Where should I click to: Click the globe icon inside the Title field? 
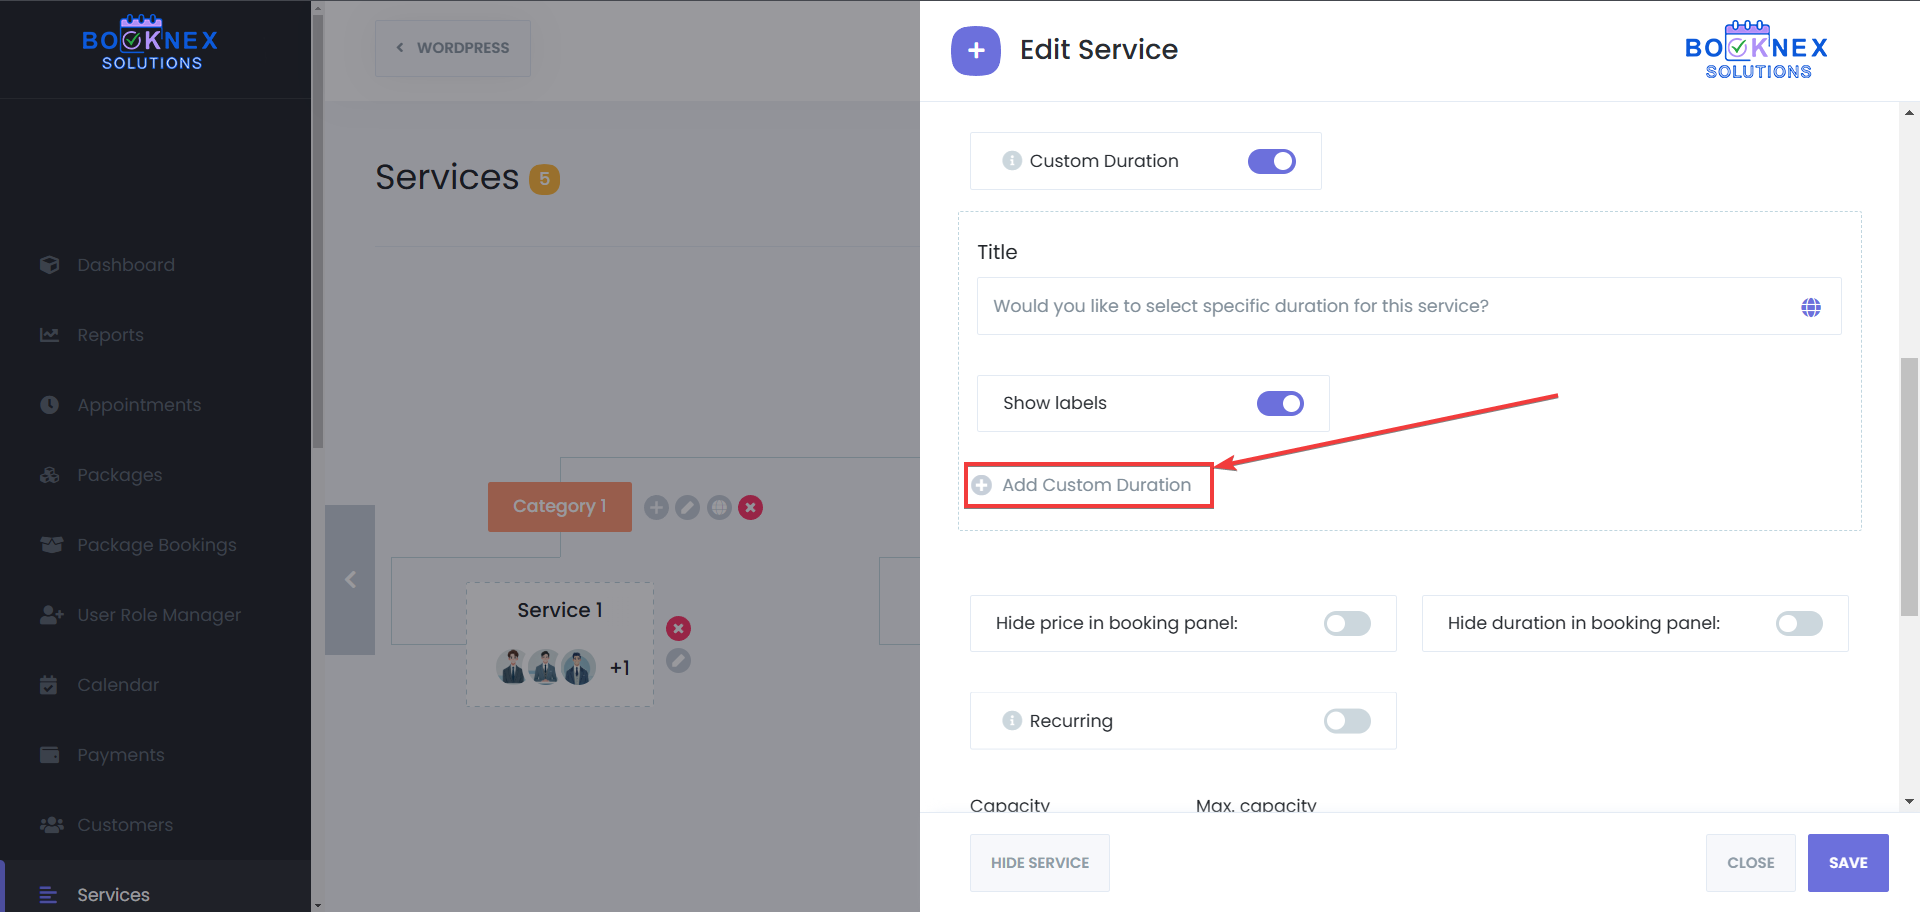(1811, 307)
